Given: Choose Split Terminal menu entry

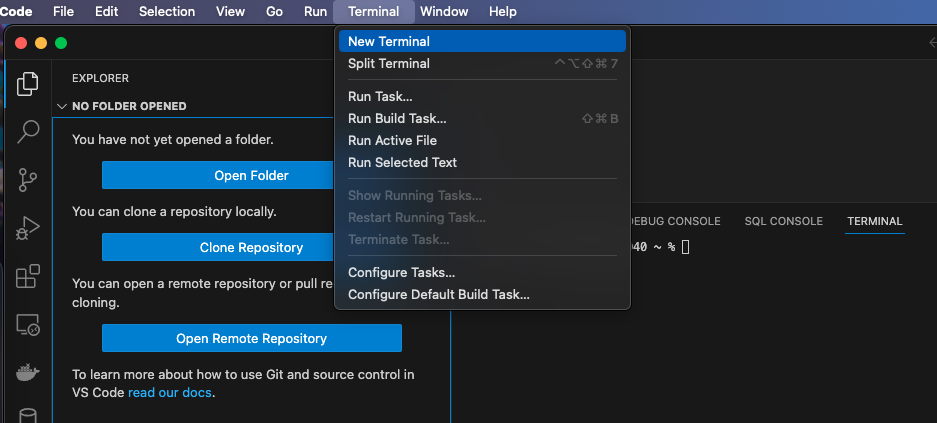Looking at the screenshot, I should pos(389,64).
